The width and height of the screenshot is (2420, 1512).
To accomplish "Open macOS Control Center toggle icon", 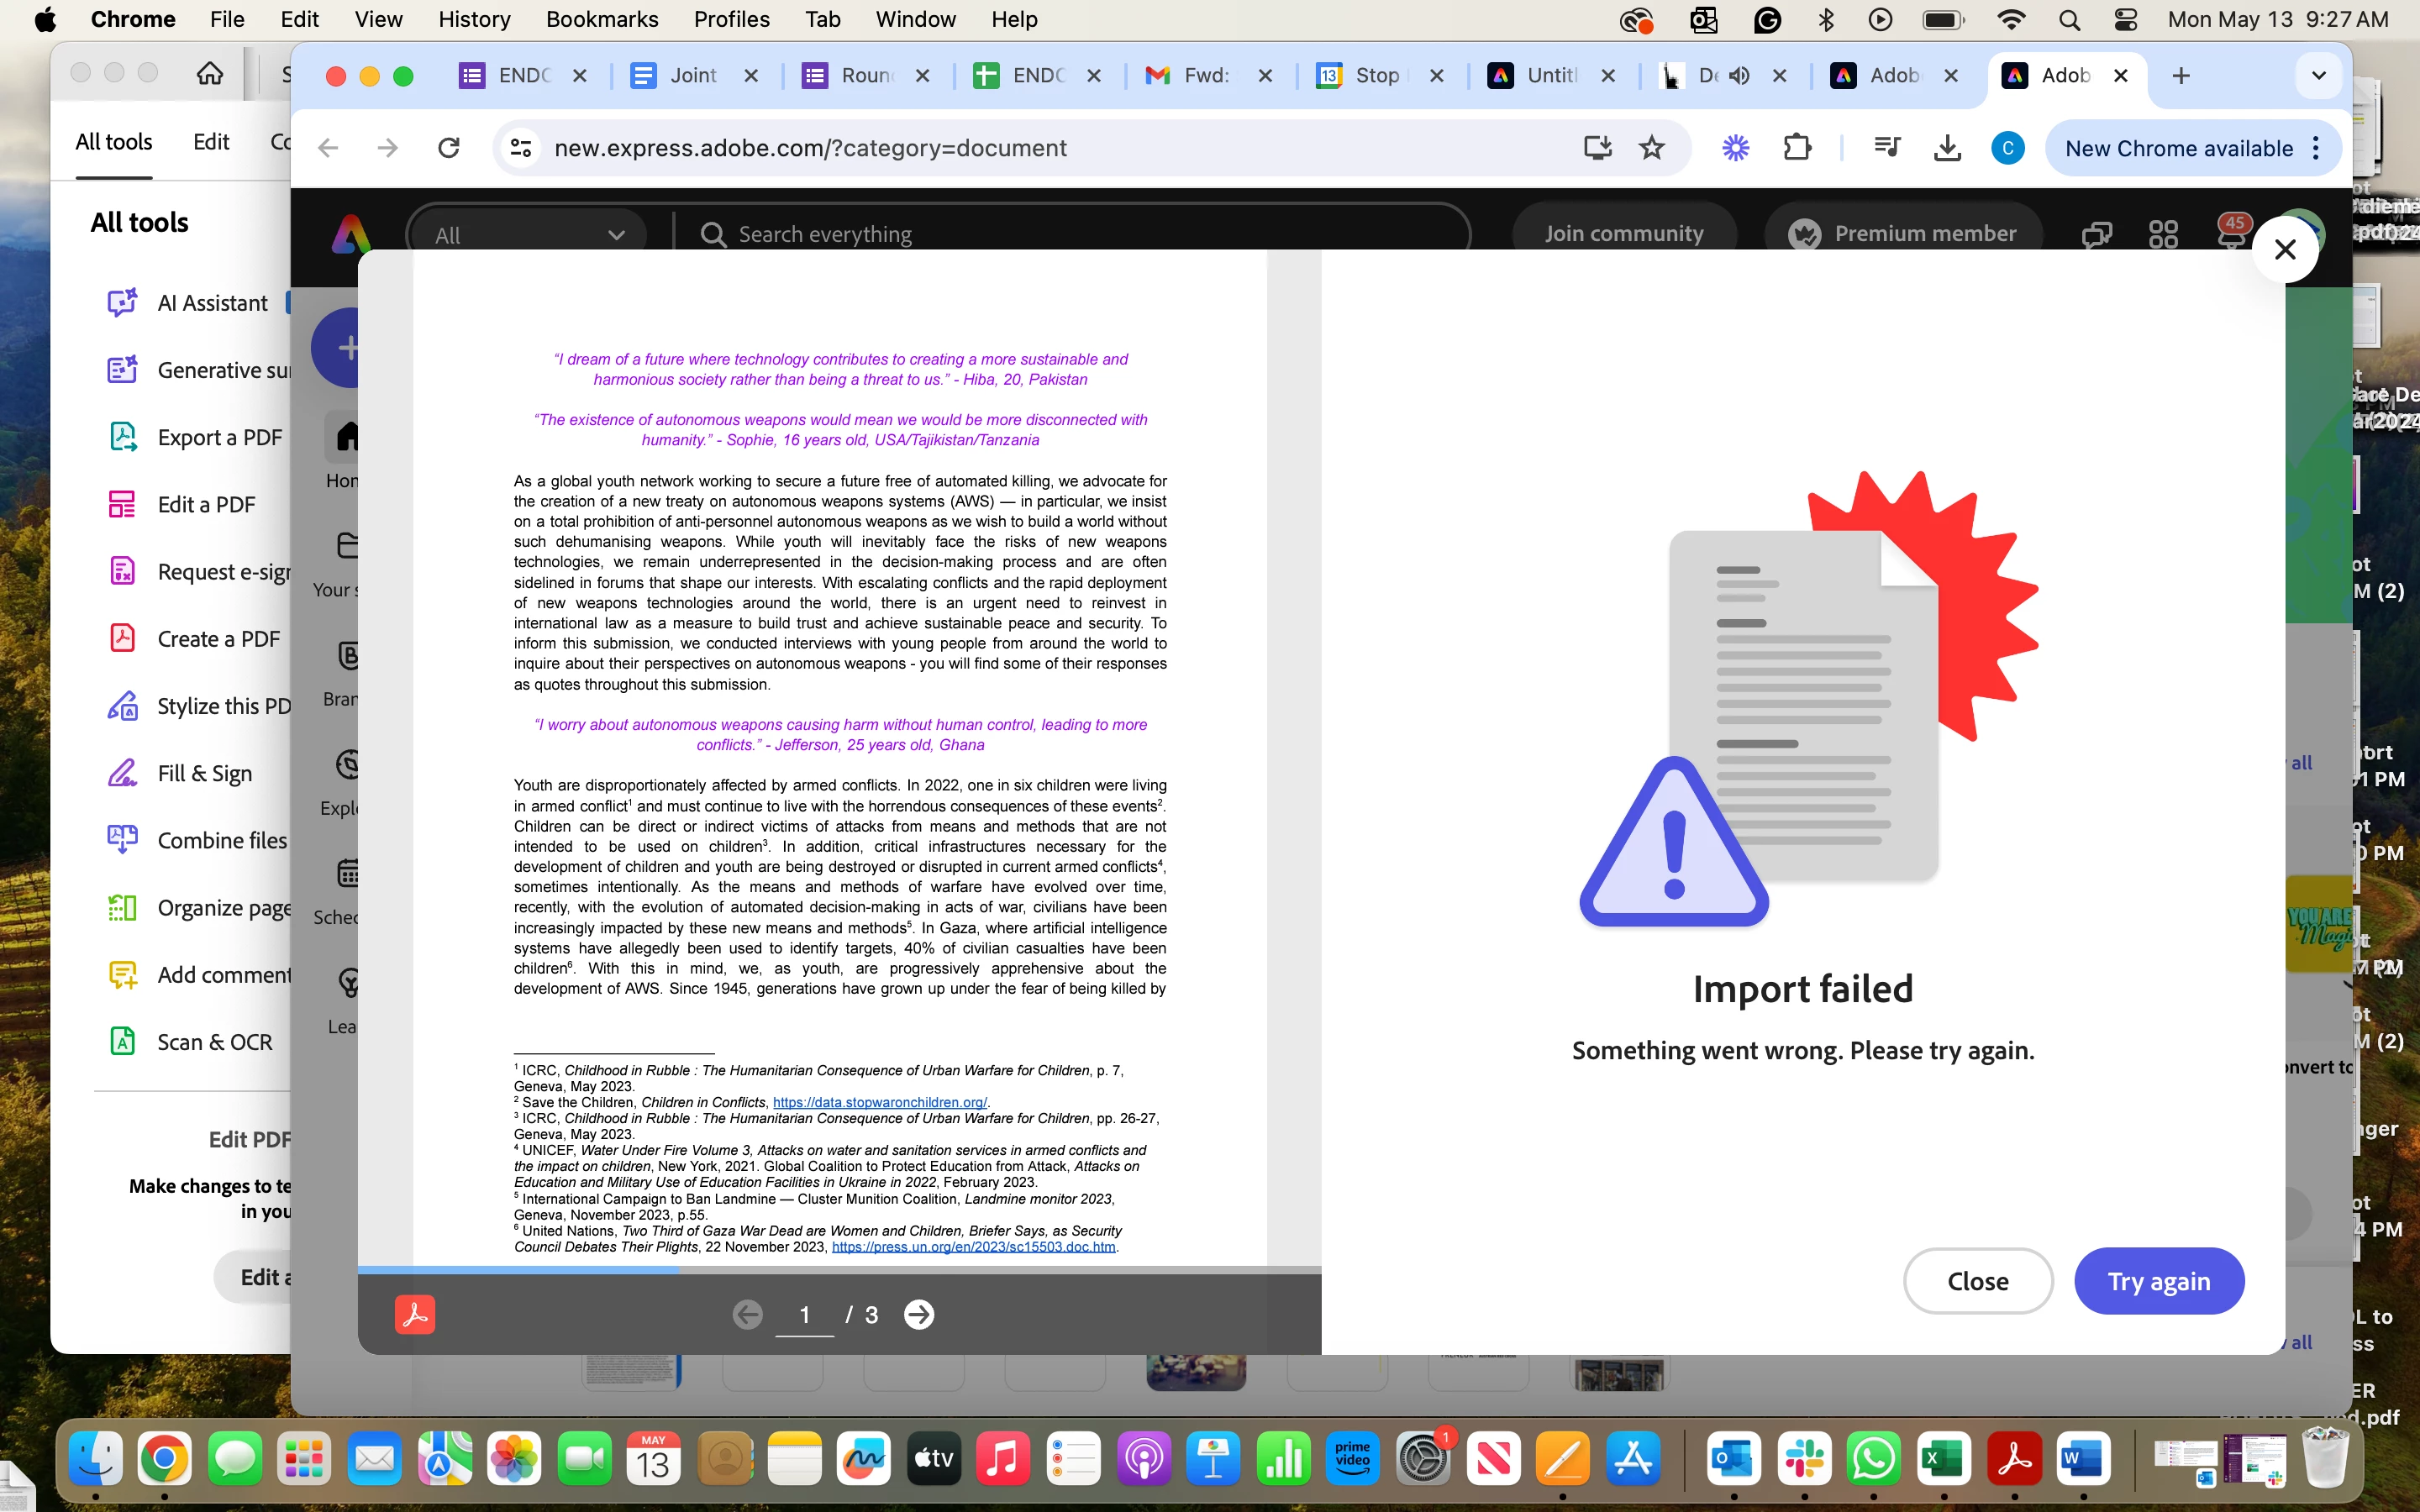I will (x=2125, y=19).
